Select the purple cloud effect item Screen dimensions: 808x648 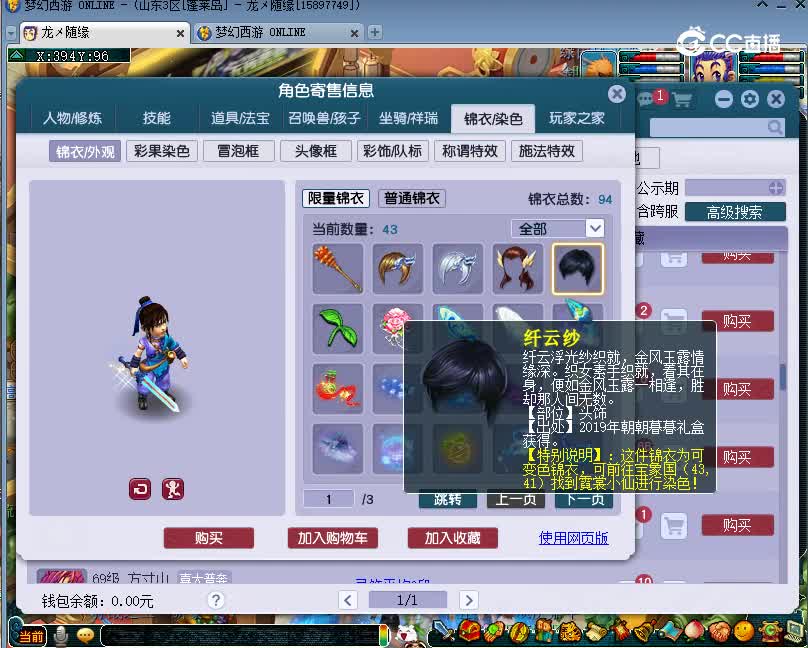tap(338, 448)
